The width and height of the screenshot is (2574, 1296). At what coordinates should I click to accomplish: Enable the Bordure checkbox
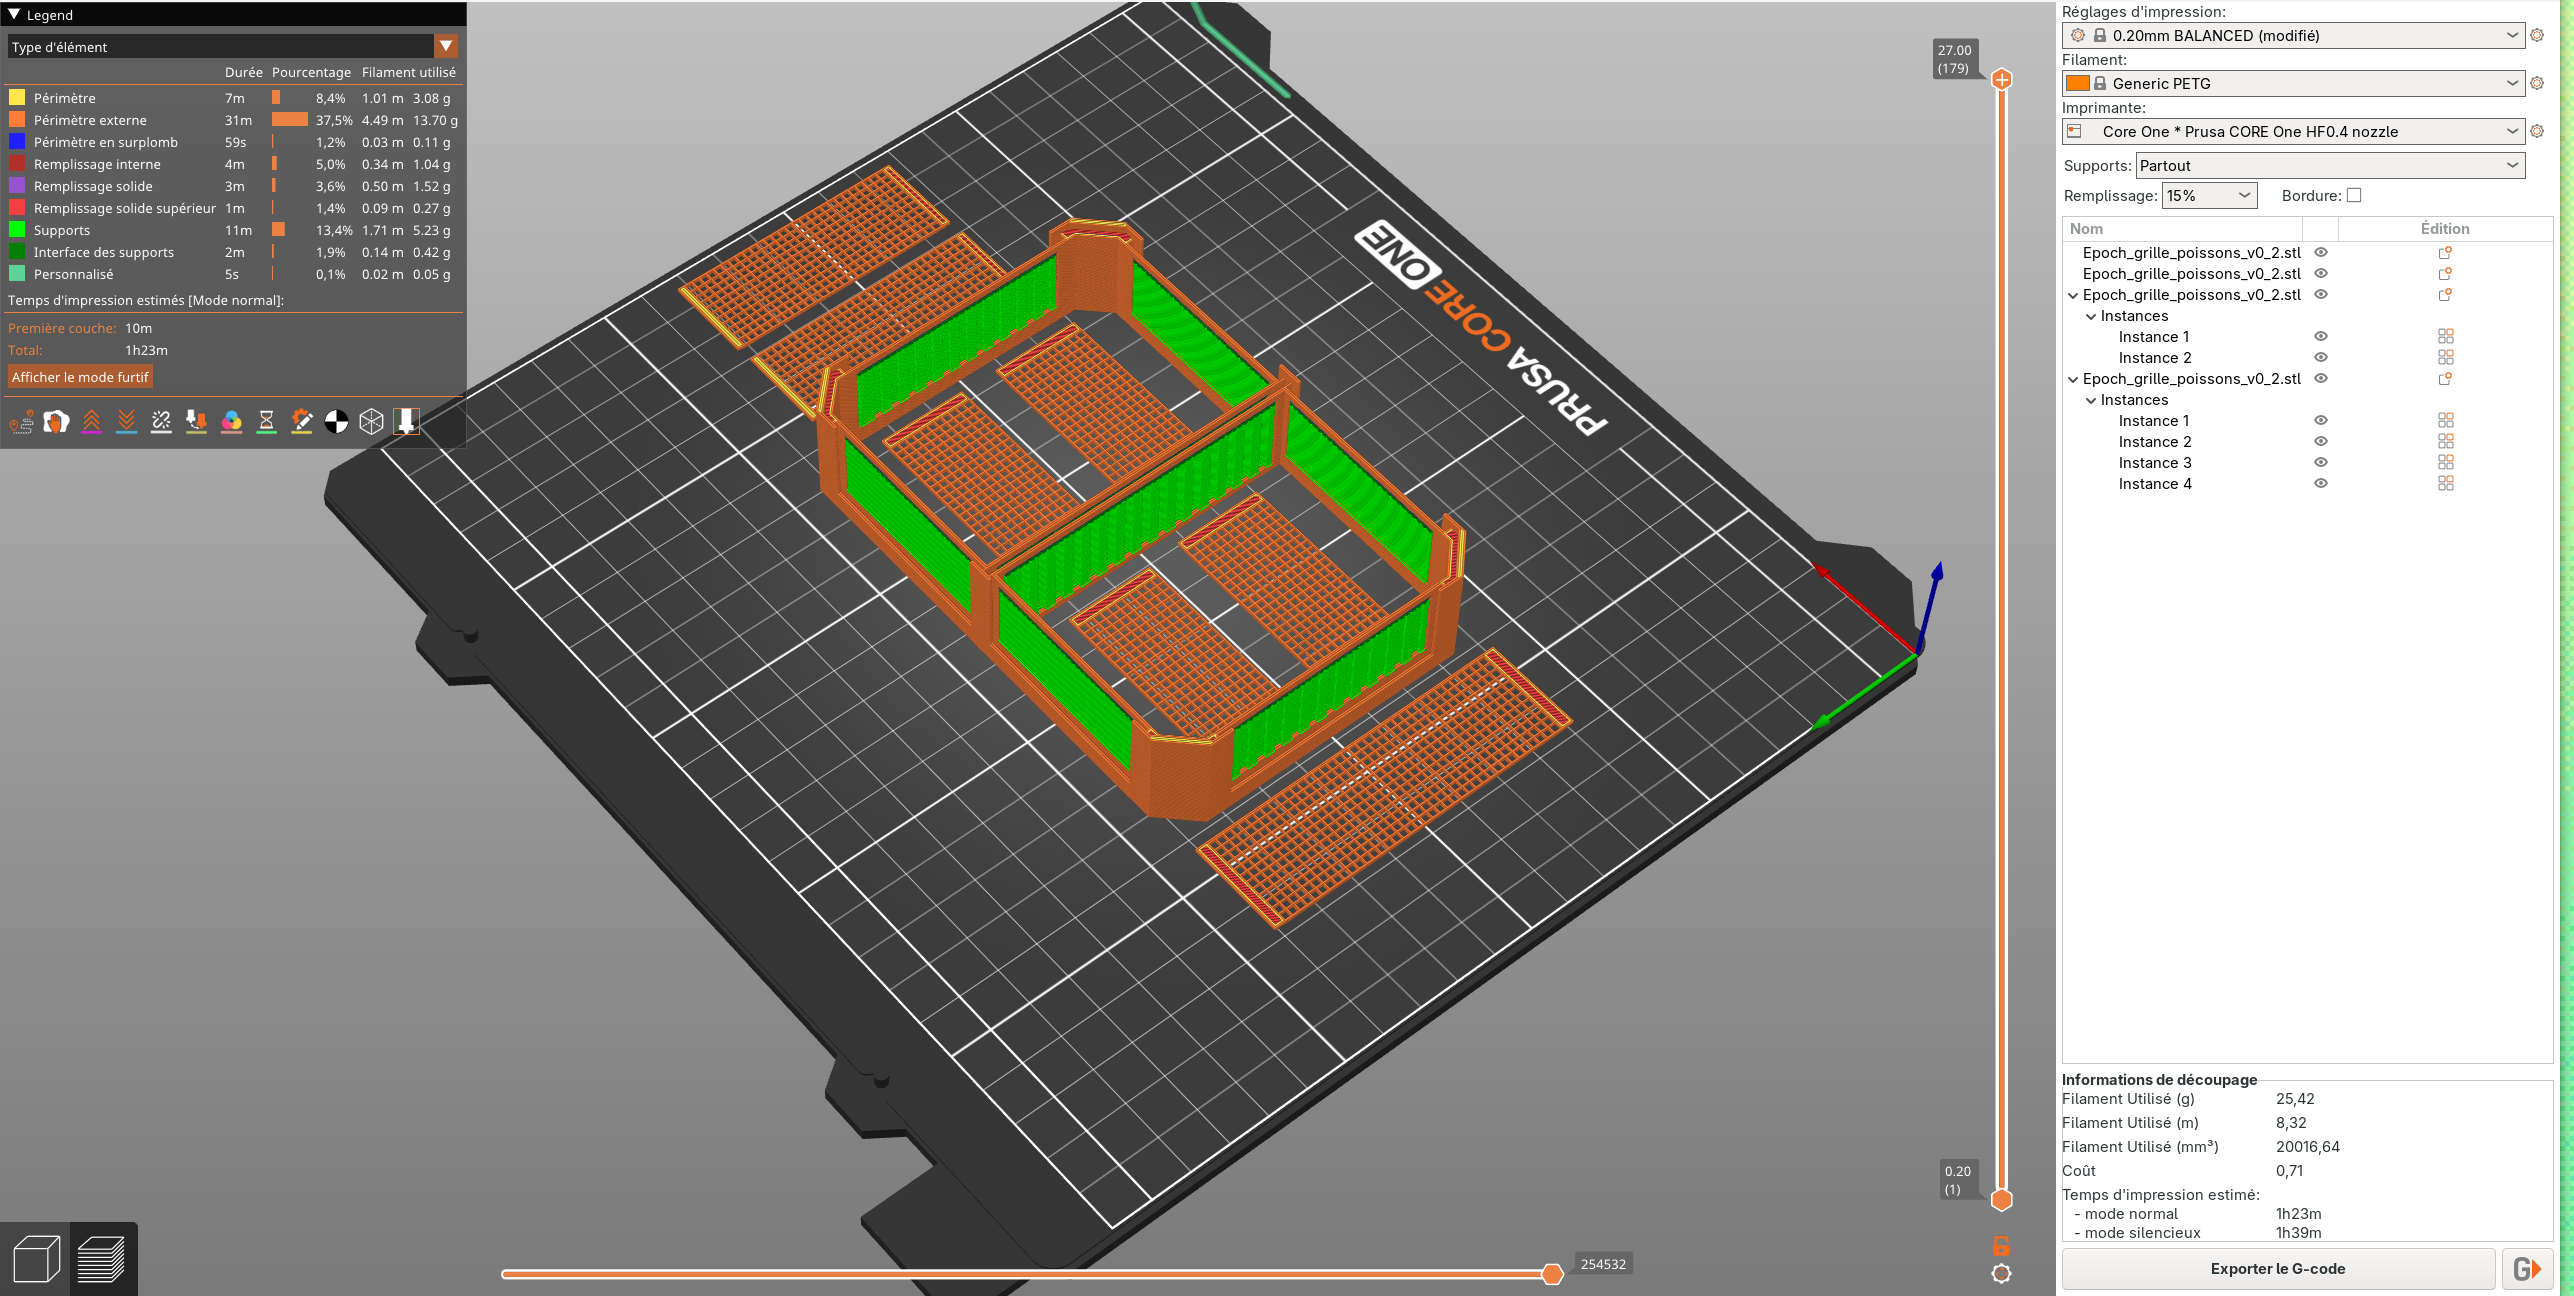[2354, 196]
